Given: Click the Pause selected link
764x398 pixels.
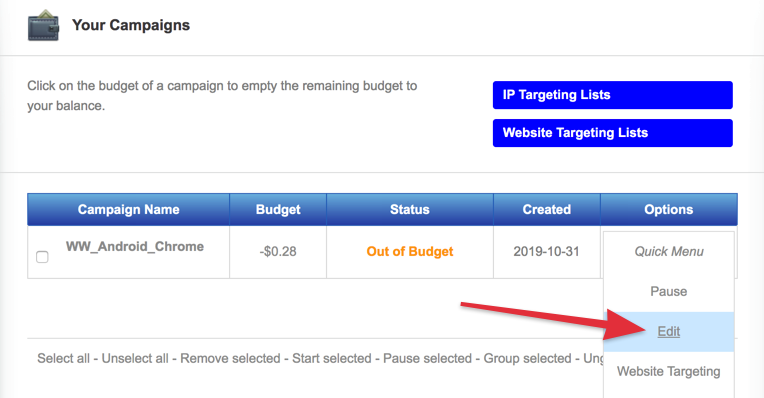Looking at the screenshot, I should click(427, 359).
